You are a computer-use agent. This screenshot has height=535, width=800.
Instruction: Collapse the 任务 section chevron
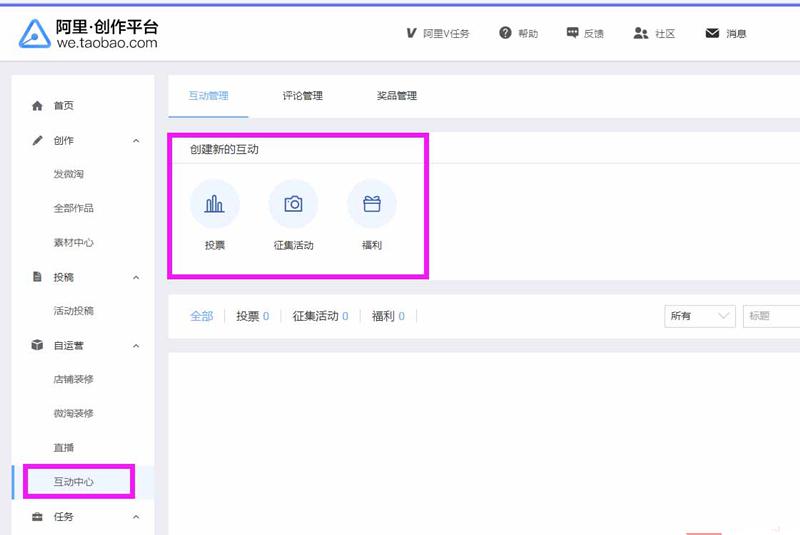coord(136,517)
